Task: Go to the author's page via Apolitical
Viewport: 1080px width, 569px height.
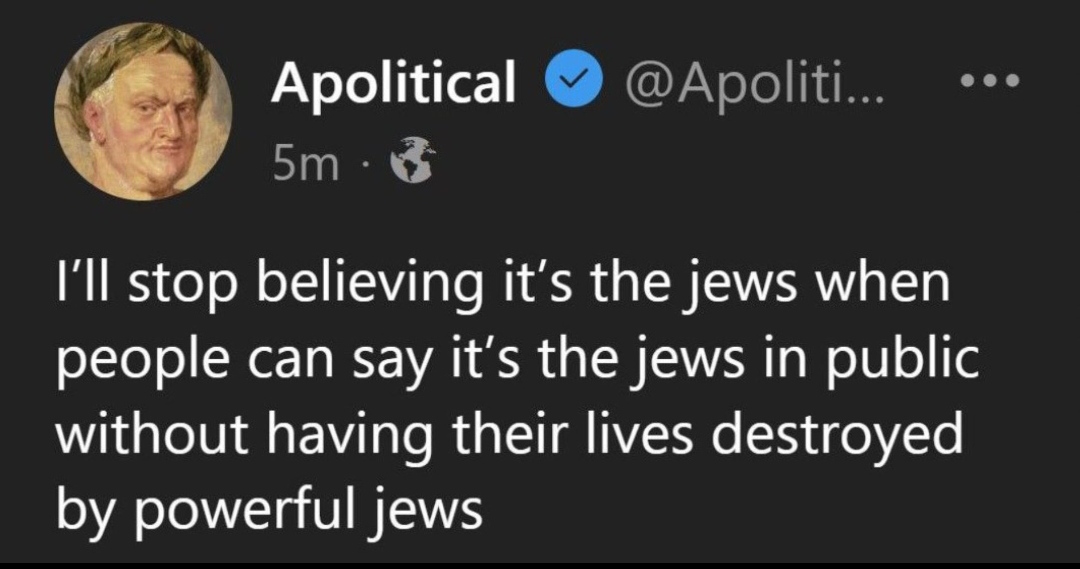Action: tap(394, 82)
